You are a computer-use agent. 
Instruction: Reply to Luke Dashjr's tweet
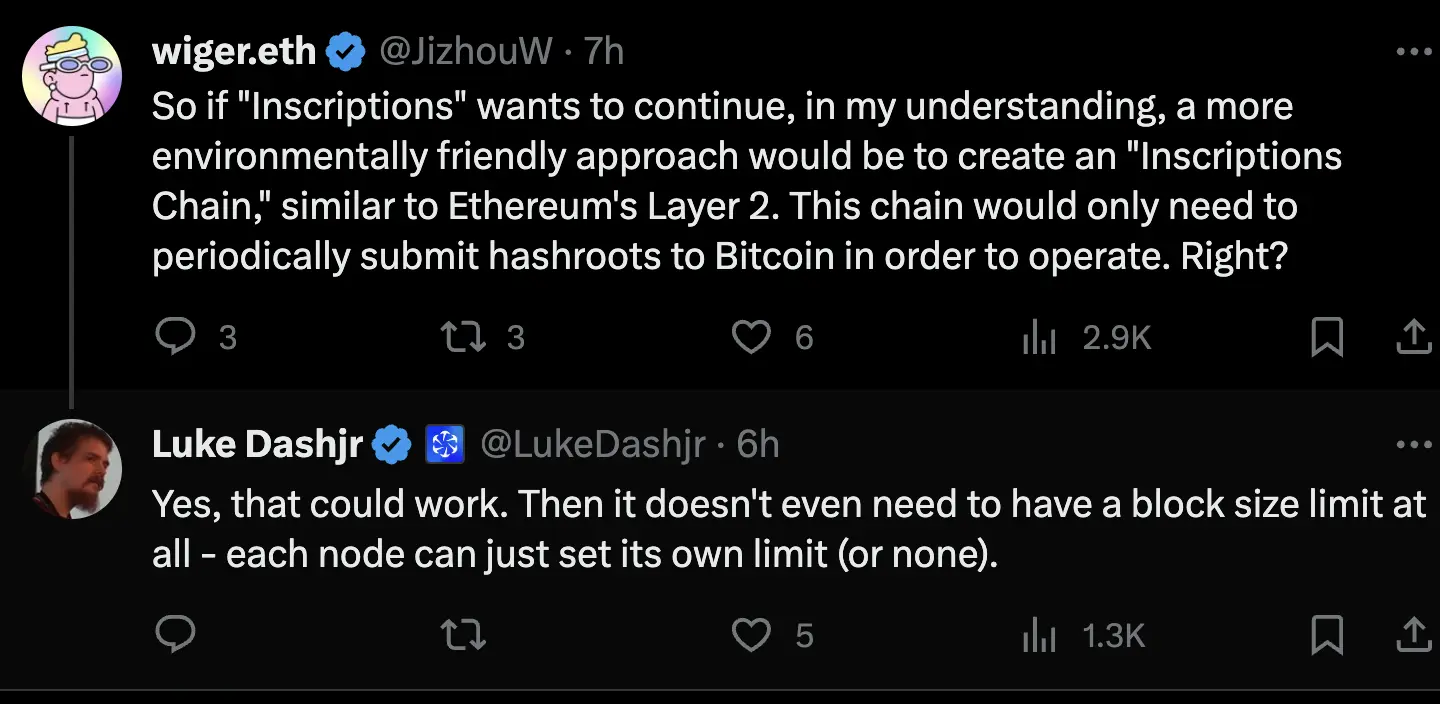click(176, 635)
